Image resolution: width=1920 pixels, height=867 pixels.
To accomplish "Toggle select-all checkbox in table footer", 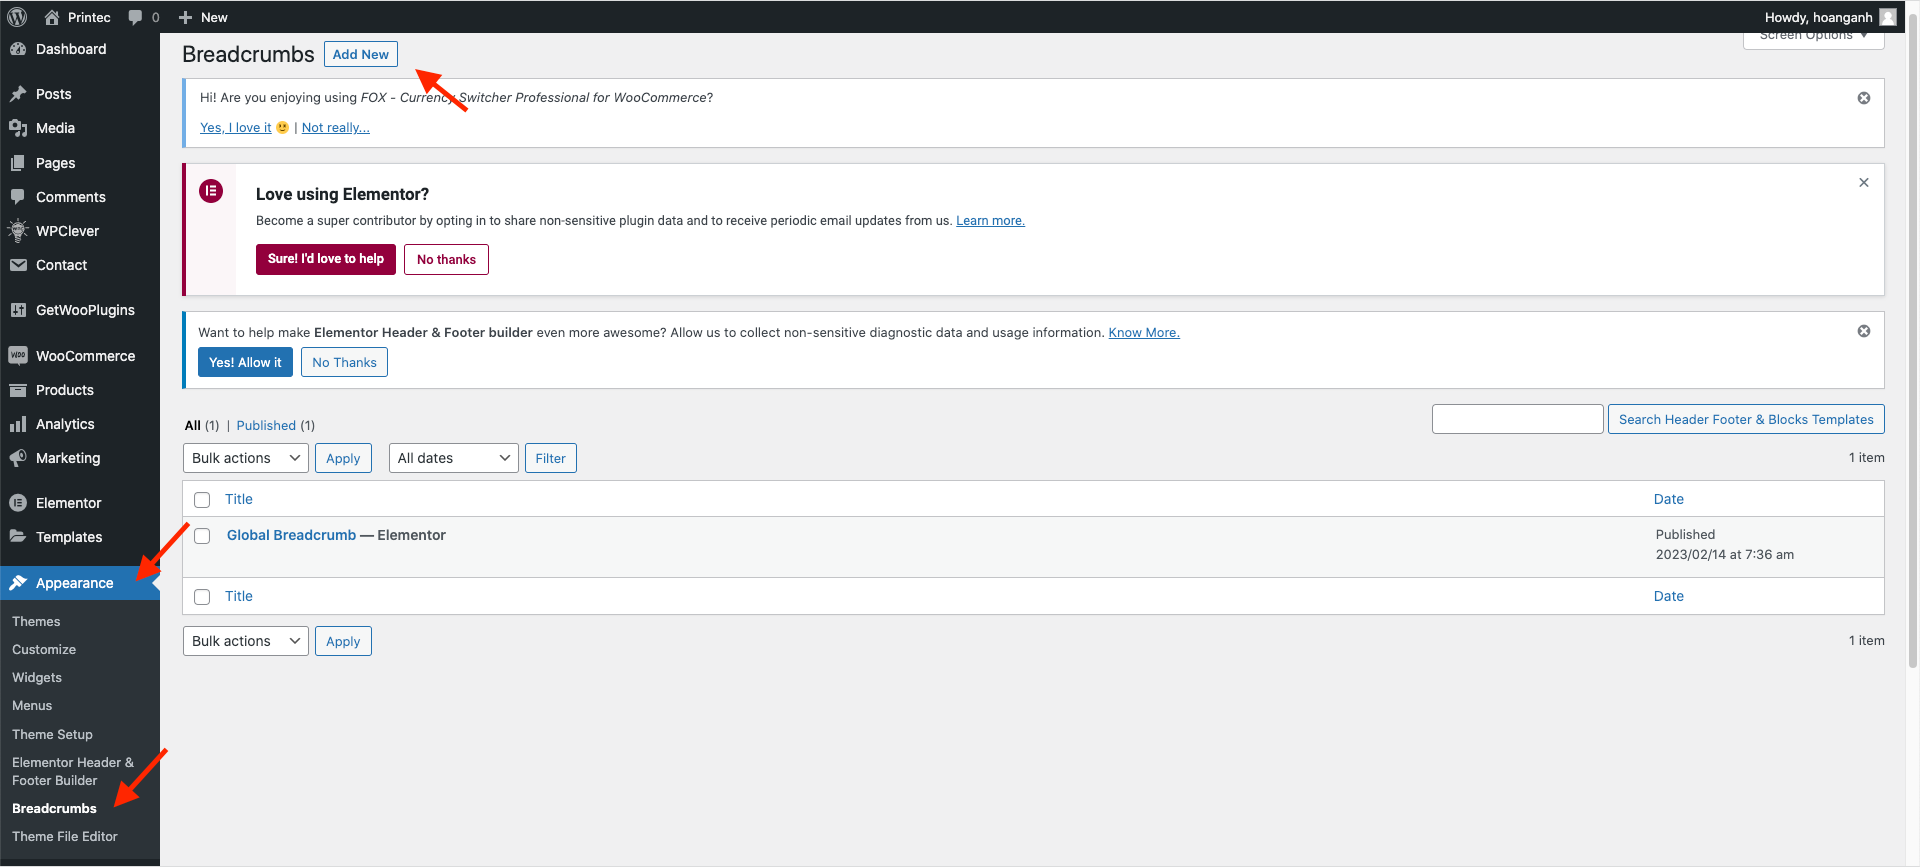I will 202,597.
